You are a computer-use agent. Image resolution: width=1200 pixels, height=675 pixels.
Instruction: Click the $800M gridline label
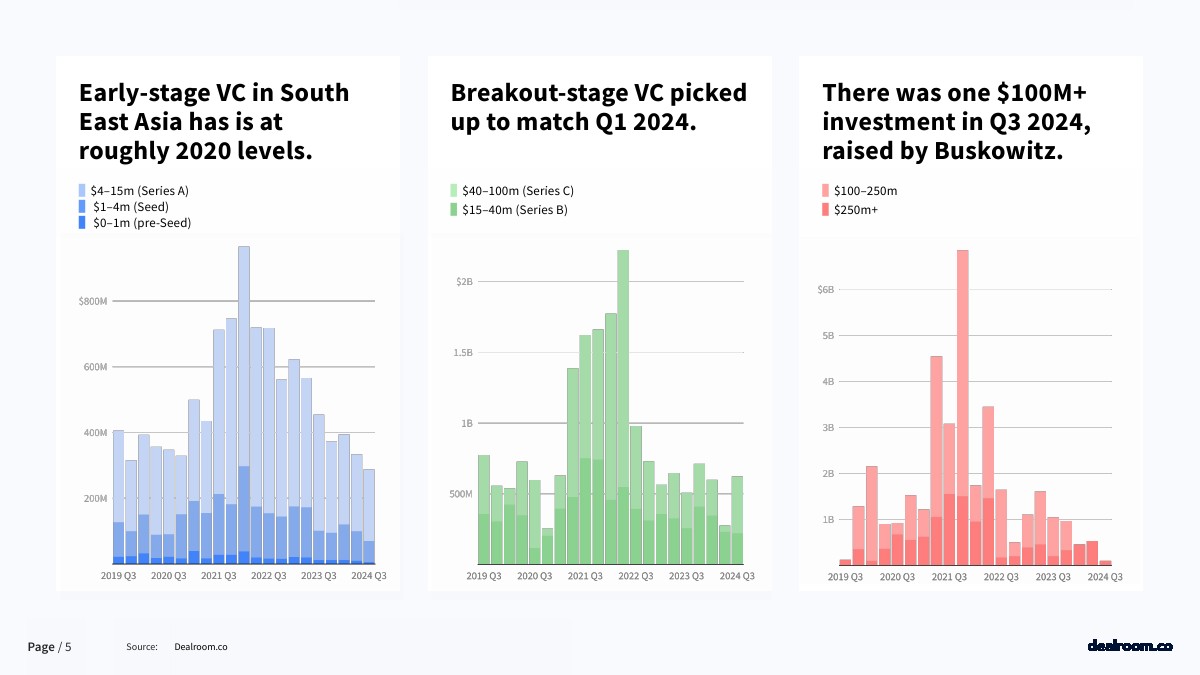92,301
